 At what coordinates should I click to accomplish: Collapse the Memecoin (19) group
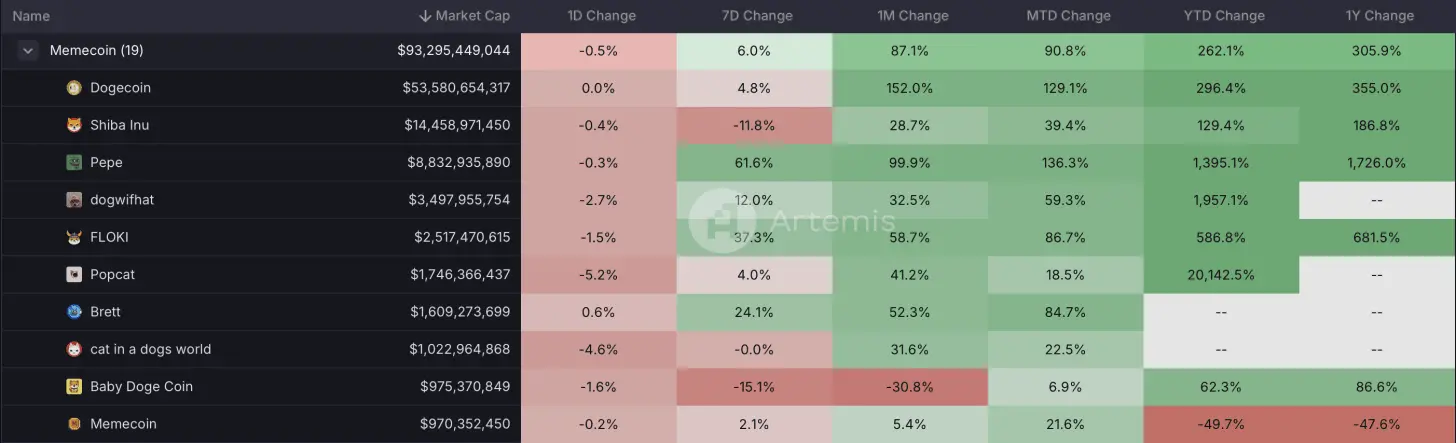tap(28, 51)
